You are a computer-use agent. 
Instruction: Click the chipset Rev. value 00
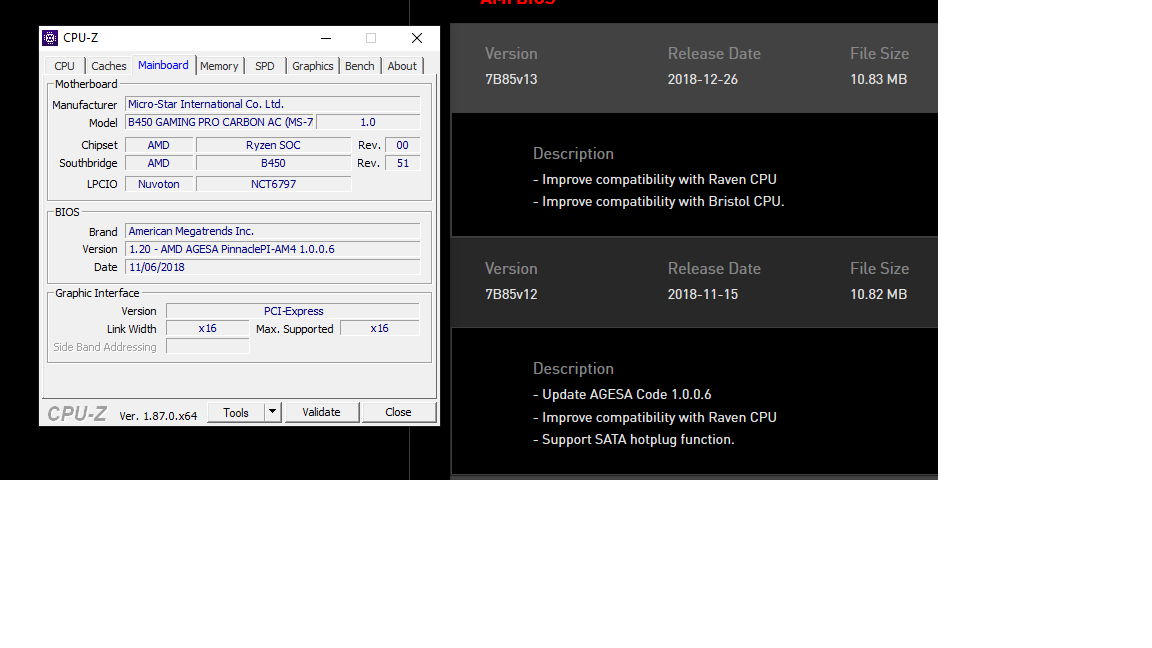(403, 145)
